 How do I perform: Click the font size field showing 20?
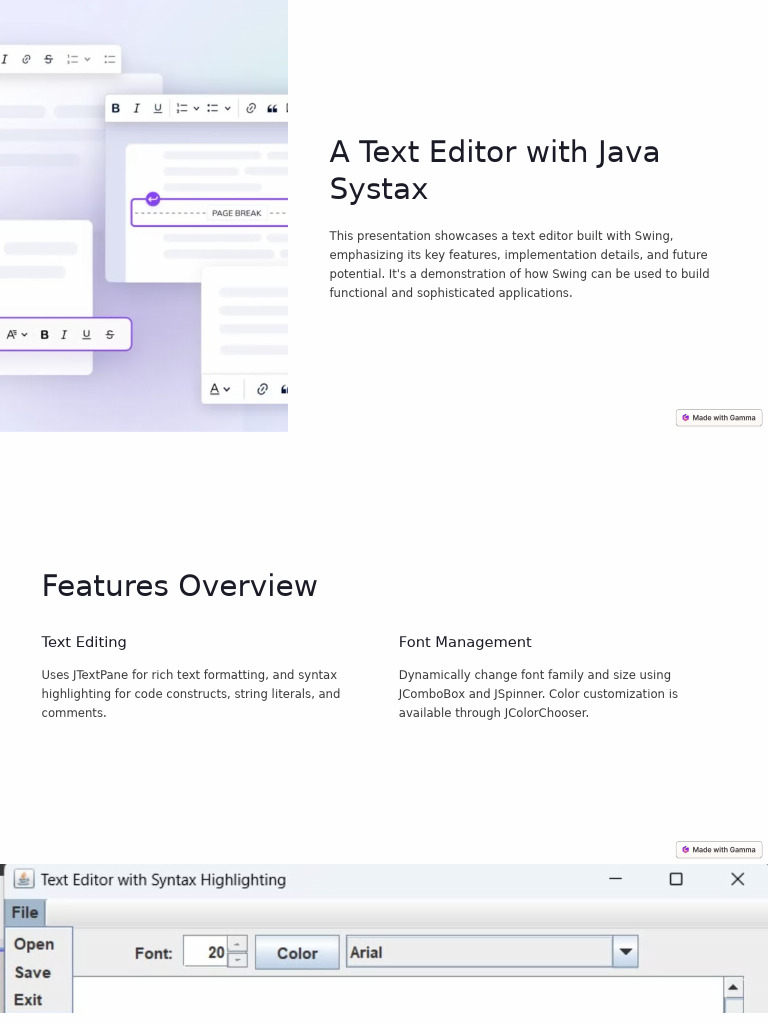point(206,952)
